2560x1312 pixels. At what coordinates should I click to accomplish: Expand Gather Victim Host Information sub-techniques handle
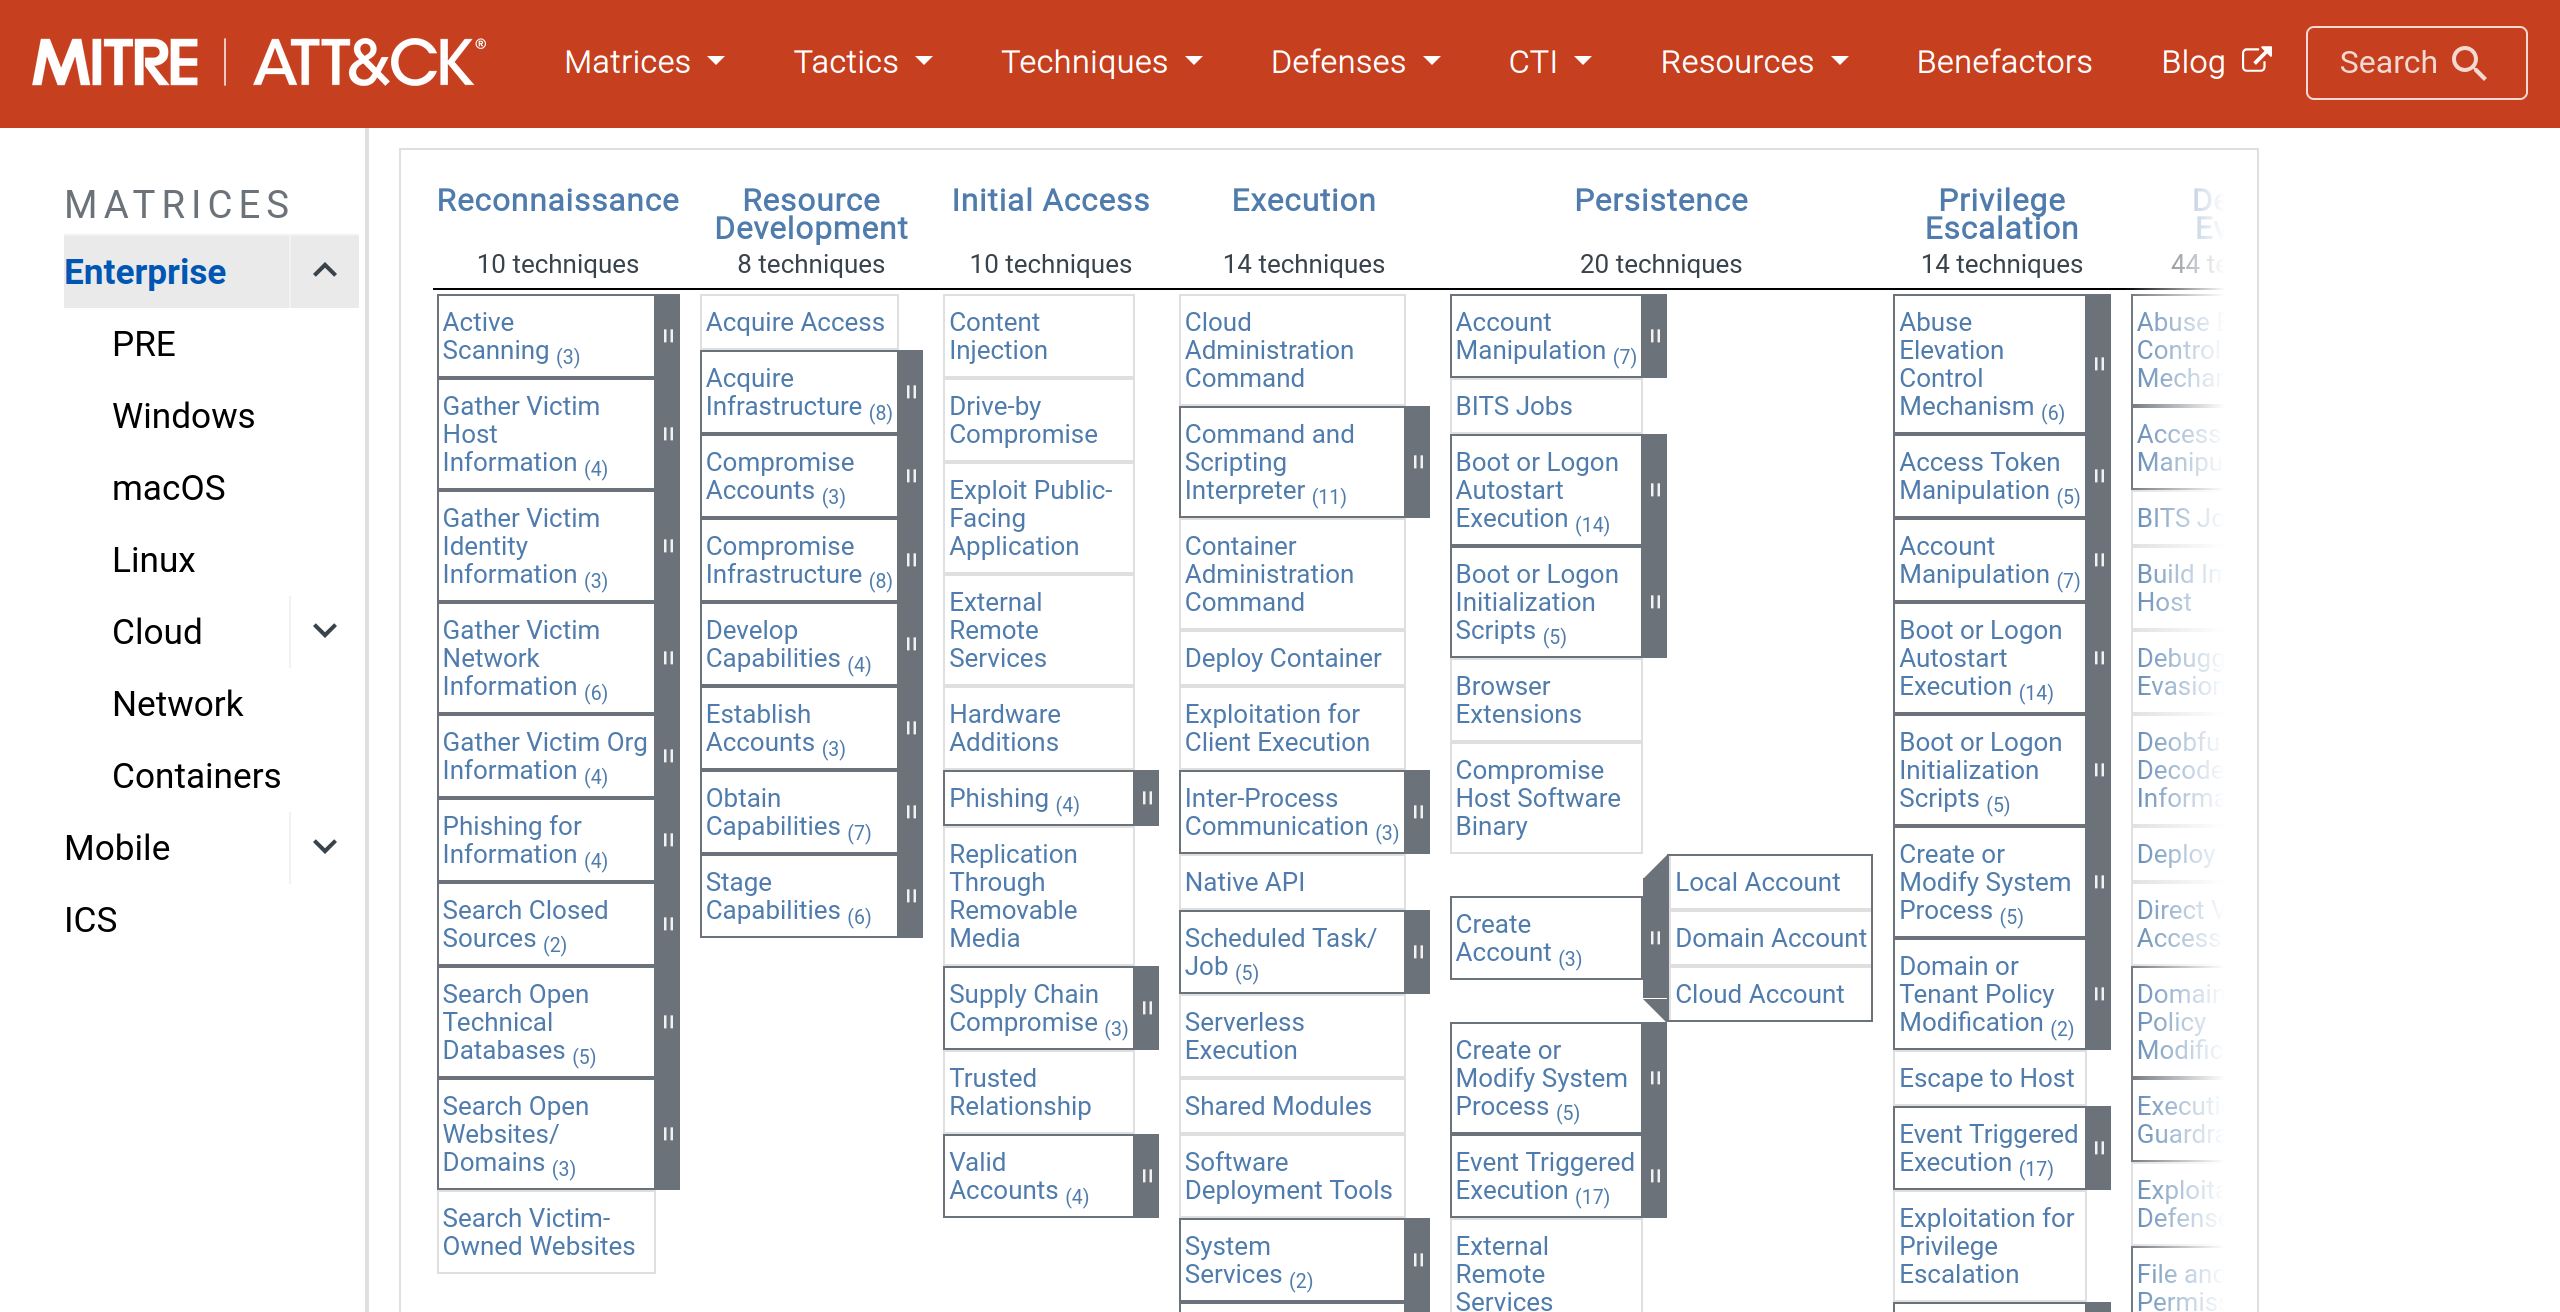point(668,434)
